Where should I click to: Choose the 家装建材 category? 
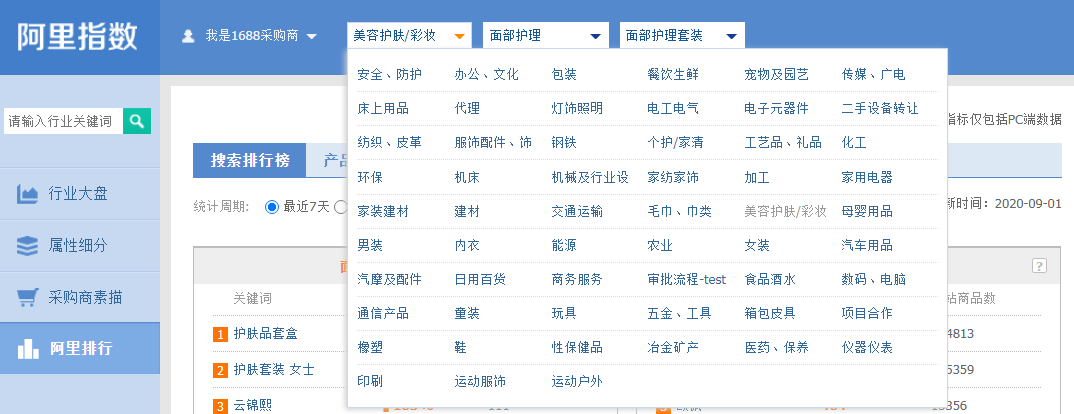(383, 211)
